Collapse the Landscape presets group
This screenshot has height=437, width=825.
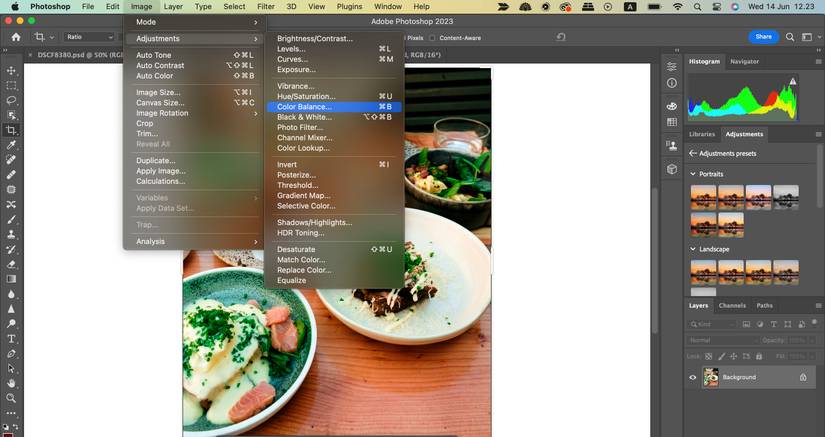pos(692,249)
